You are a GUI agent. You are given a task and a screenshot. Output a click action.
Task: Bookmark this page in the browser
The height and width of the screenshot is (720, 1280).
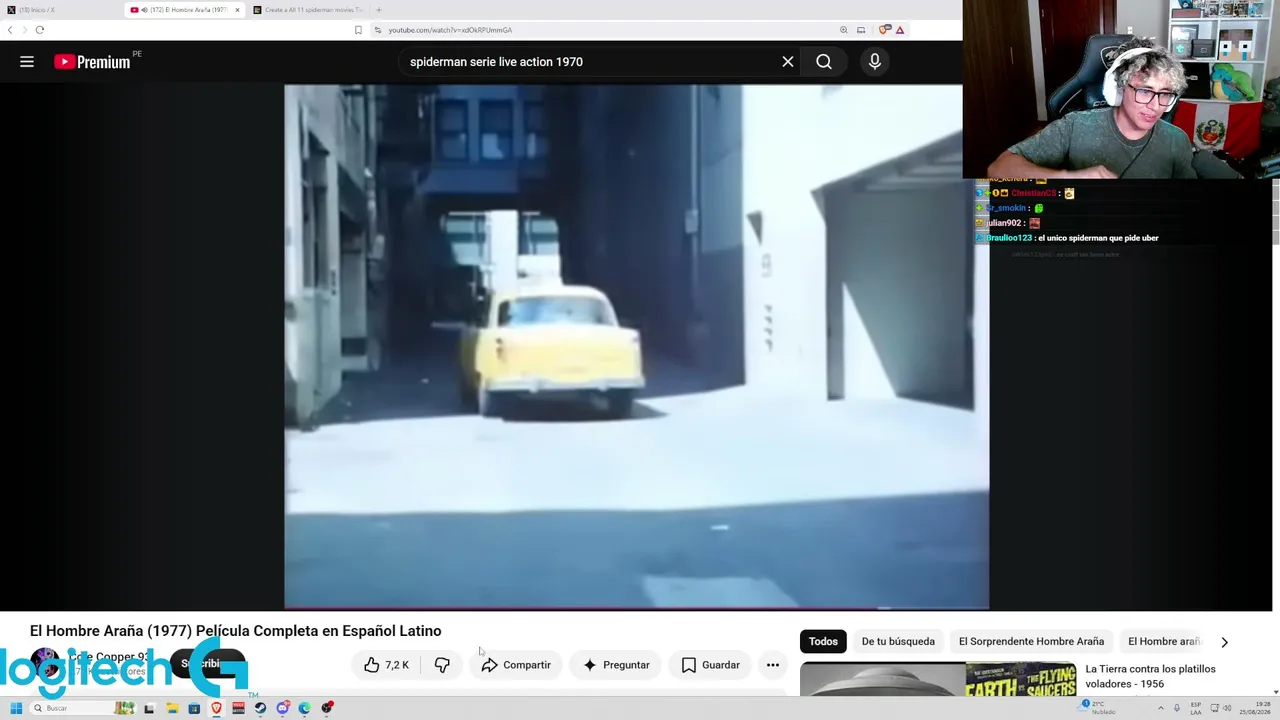coord(358,30)
